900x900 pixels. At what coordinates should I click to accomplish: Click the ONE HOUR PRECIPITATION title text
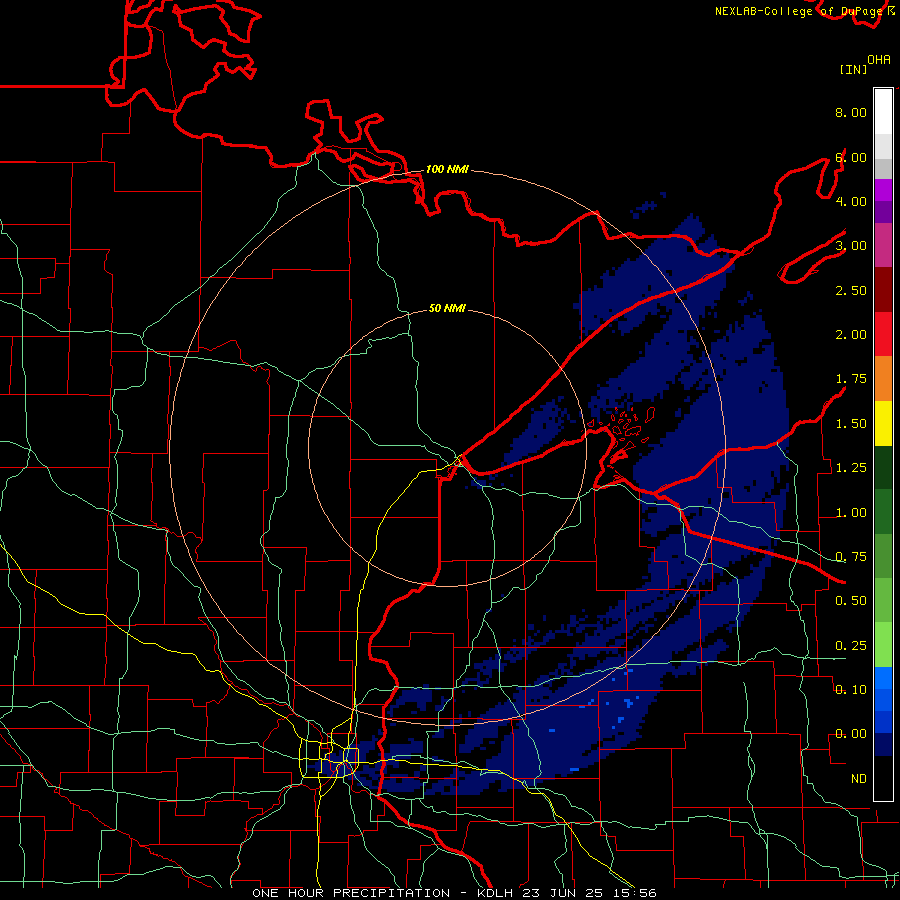[x=351, y=893]
